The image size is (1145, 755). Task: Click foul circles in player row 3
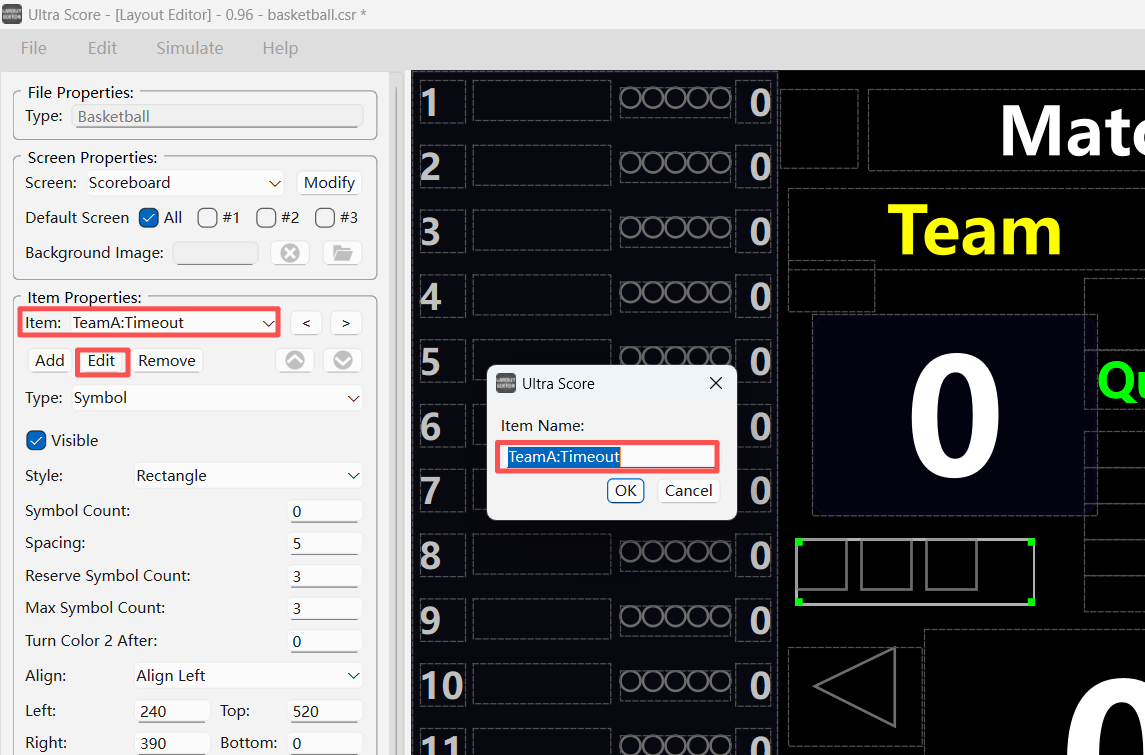[675, 228]
